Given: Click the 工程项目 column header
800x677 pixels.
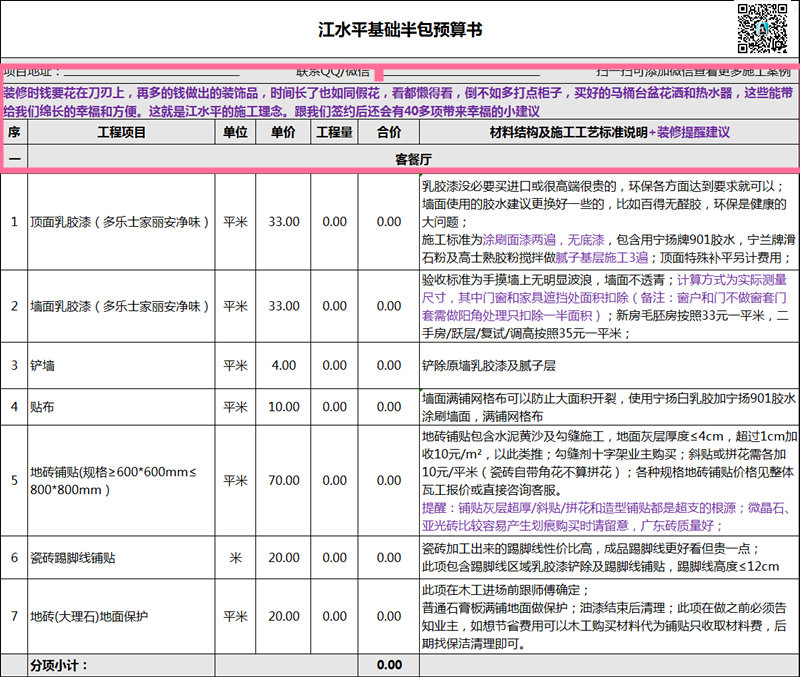Looking at the screenshot, I should pyautogui.click(x=121, y=133).
